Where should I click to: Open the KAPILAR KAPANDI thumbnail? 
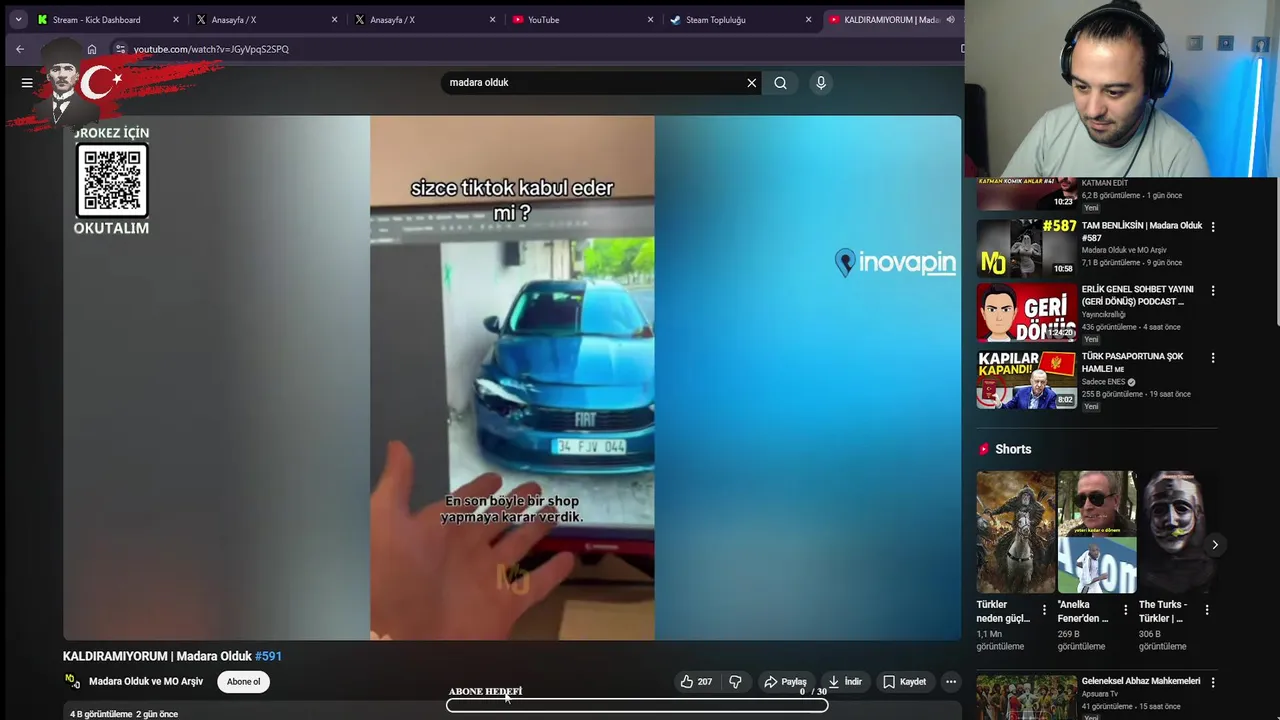(1027, 379)
